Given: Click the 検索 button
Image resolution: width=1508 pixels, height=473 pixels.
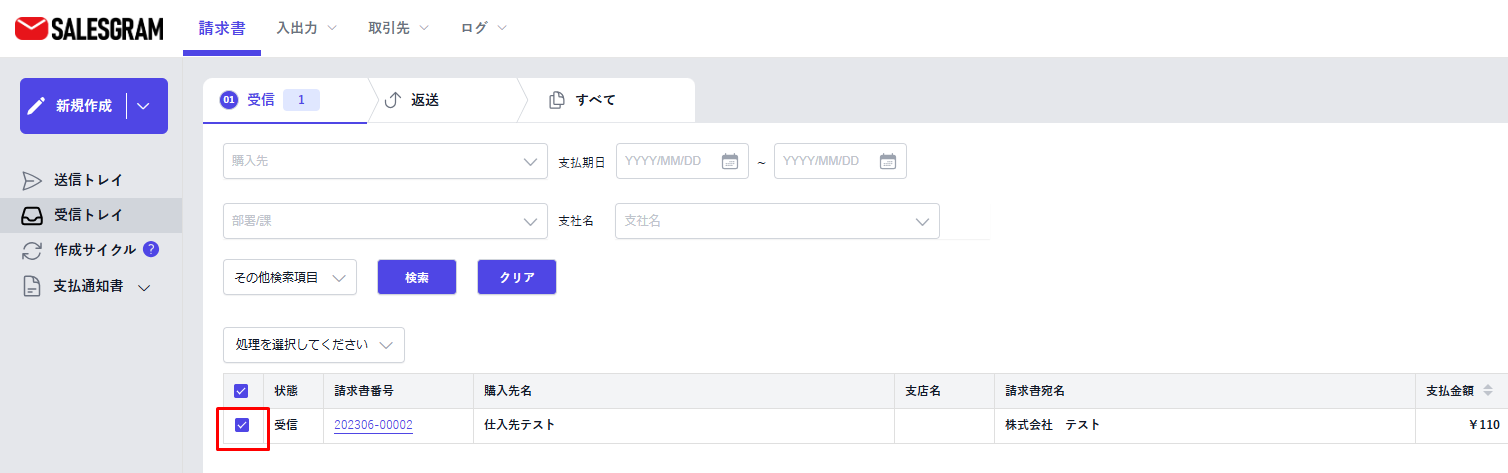Looking at the screenshot, I should [x=416, y=278].
